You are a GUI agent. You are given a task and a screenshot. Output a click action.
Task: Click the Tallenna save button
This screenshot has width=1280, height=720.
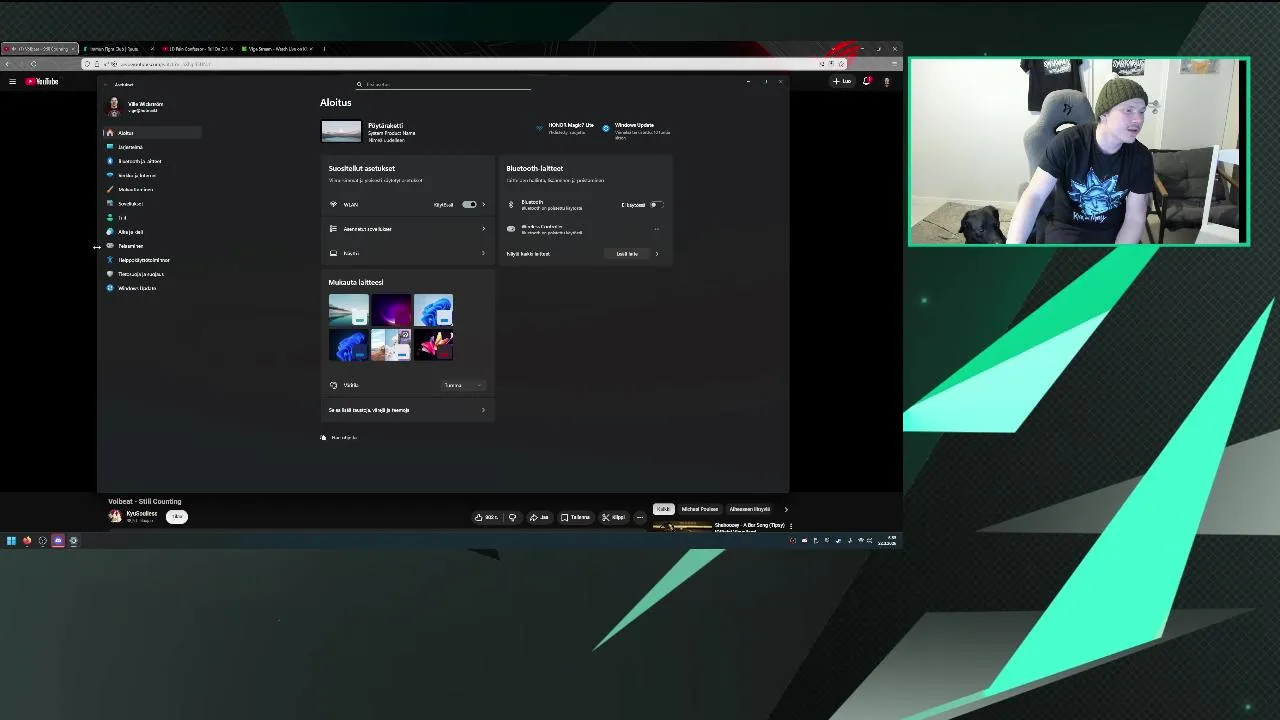tap(575, 517)
